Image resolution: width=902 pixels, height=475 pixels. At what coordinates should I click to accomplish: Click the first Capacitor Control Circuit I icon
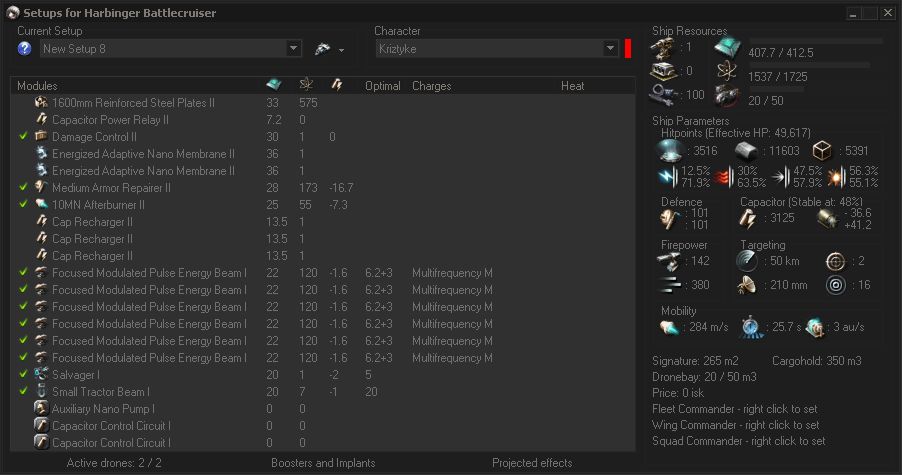tap(41, 426)
